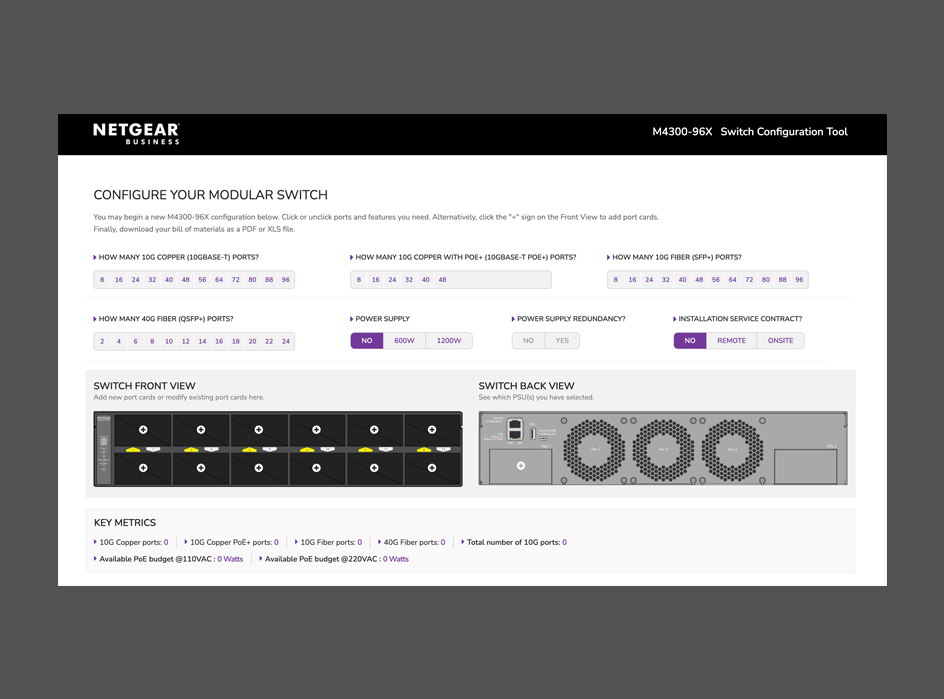
Task: Expand the 10G Copper ports question arrow
Action: [94, 257]
